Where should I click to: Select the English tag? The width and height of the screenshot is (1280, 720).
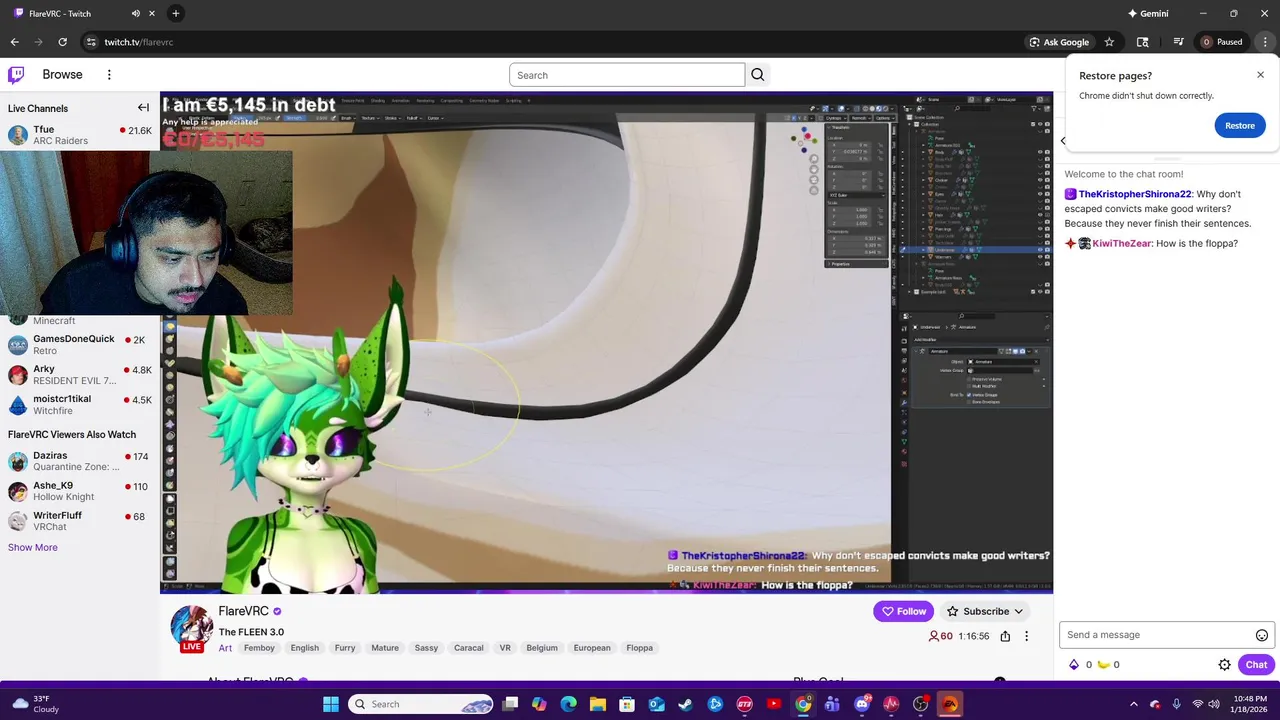(305, 648)
